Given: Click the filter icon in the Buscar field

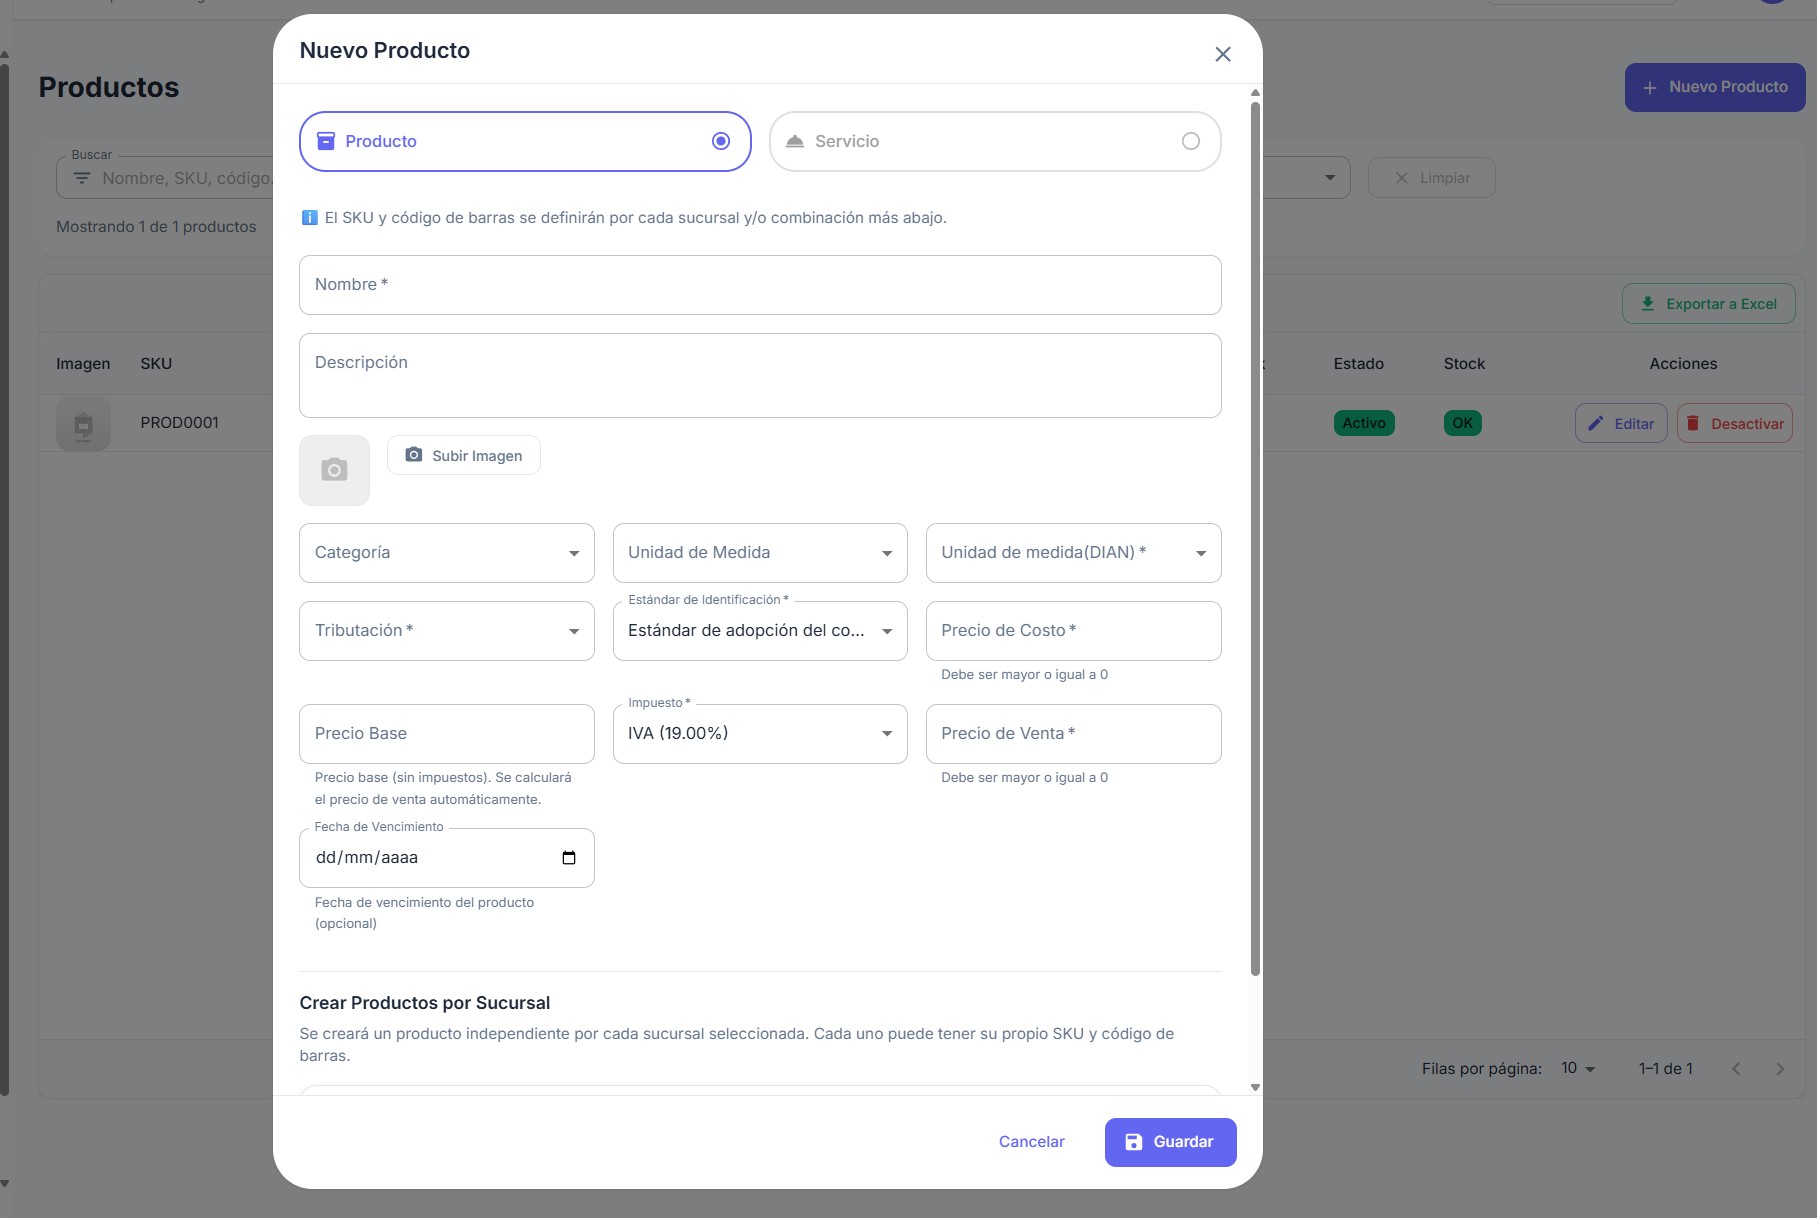Looking at the screenshot, I should click(83, 178).
